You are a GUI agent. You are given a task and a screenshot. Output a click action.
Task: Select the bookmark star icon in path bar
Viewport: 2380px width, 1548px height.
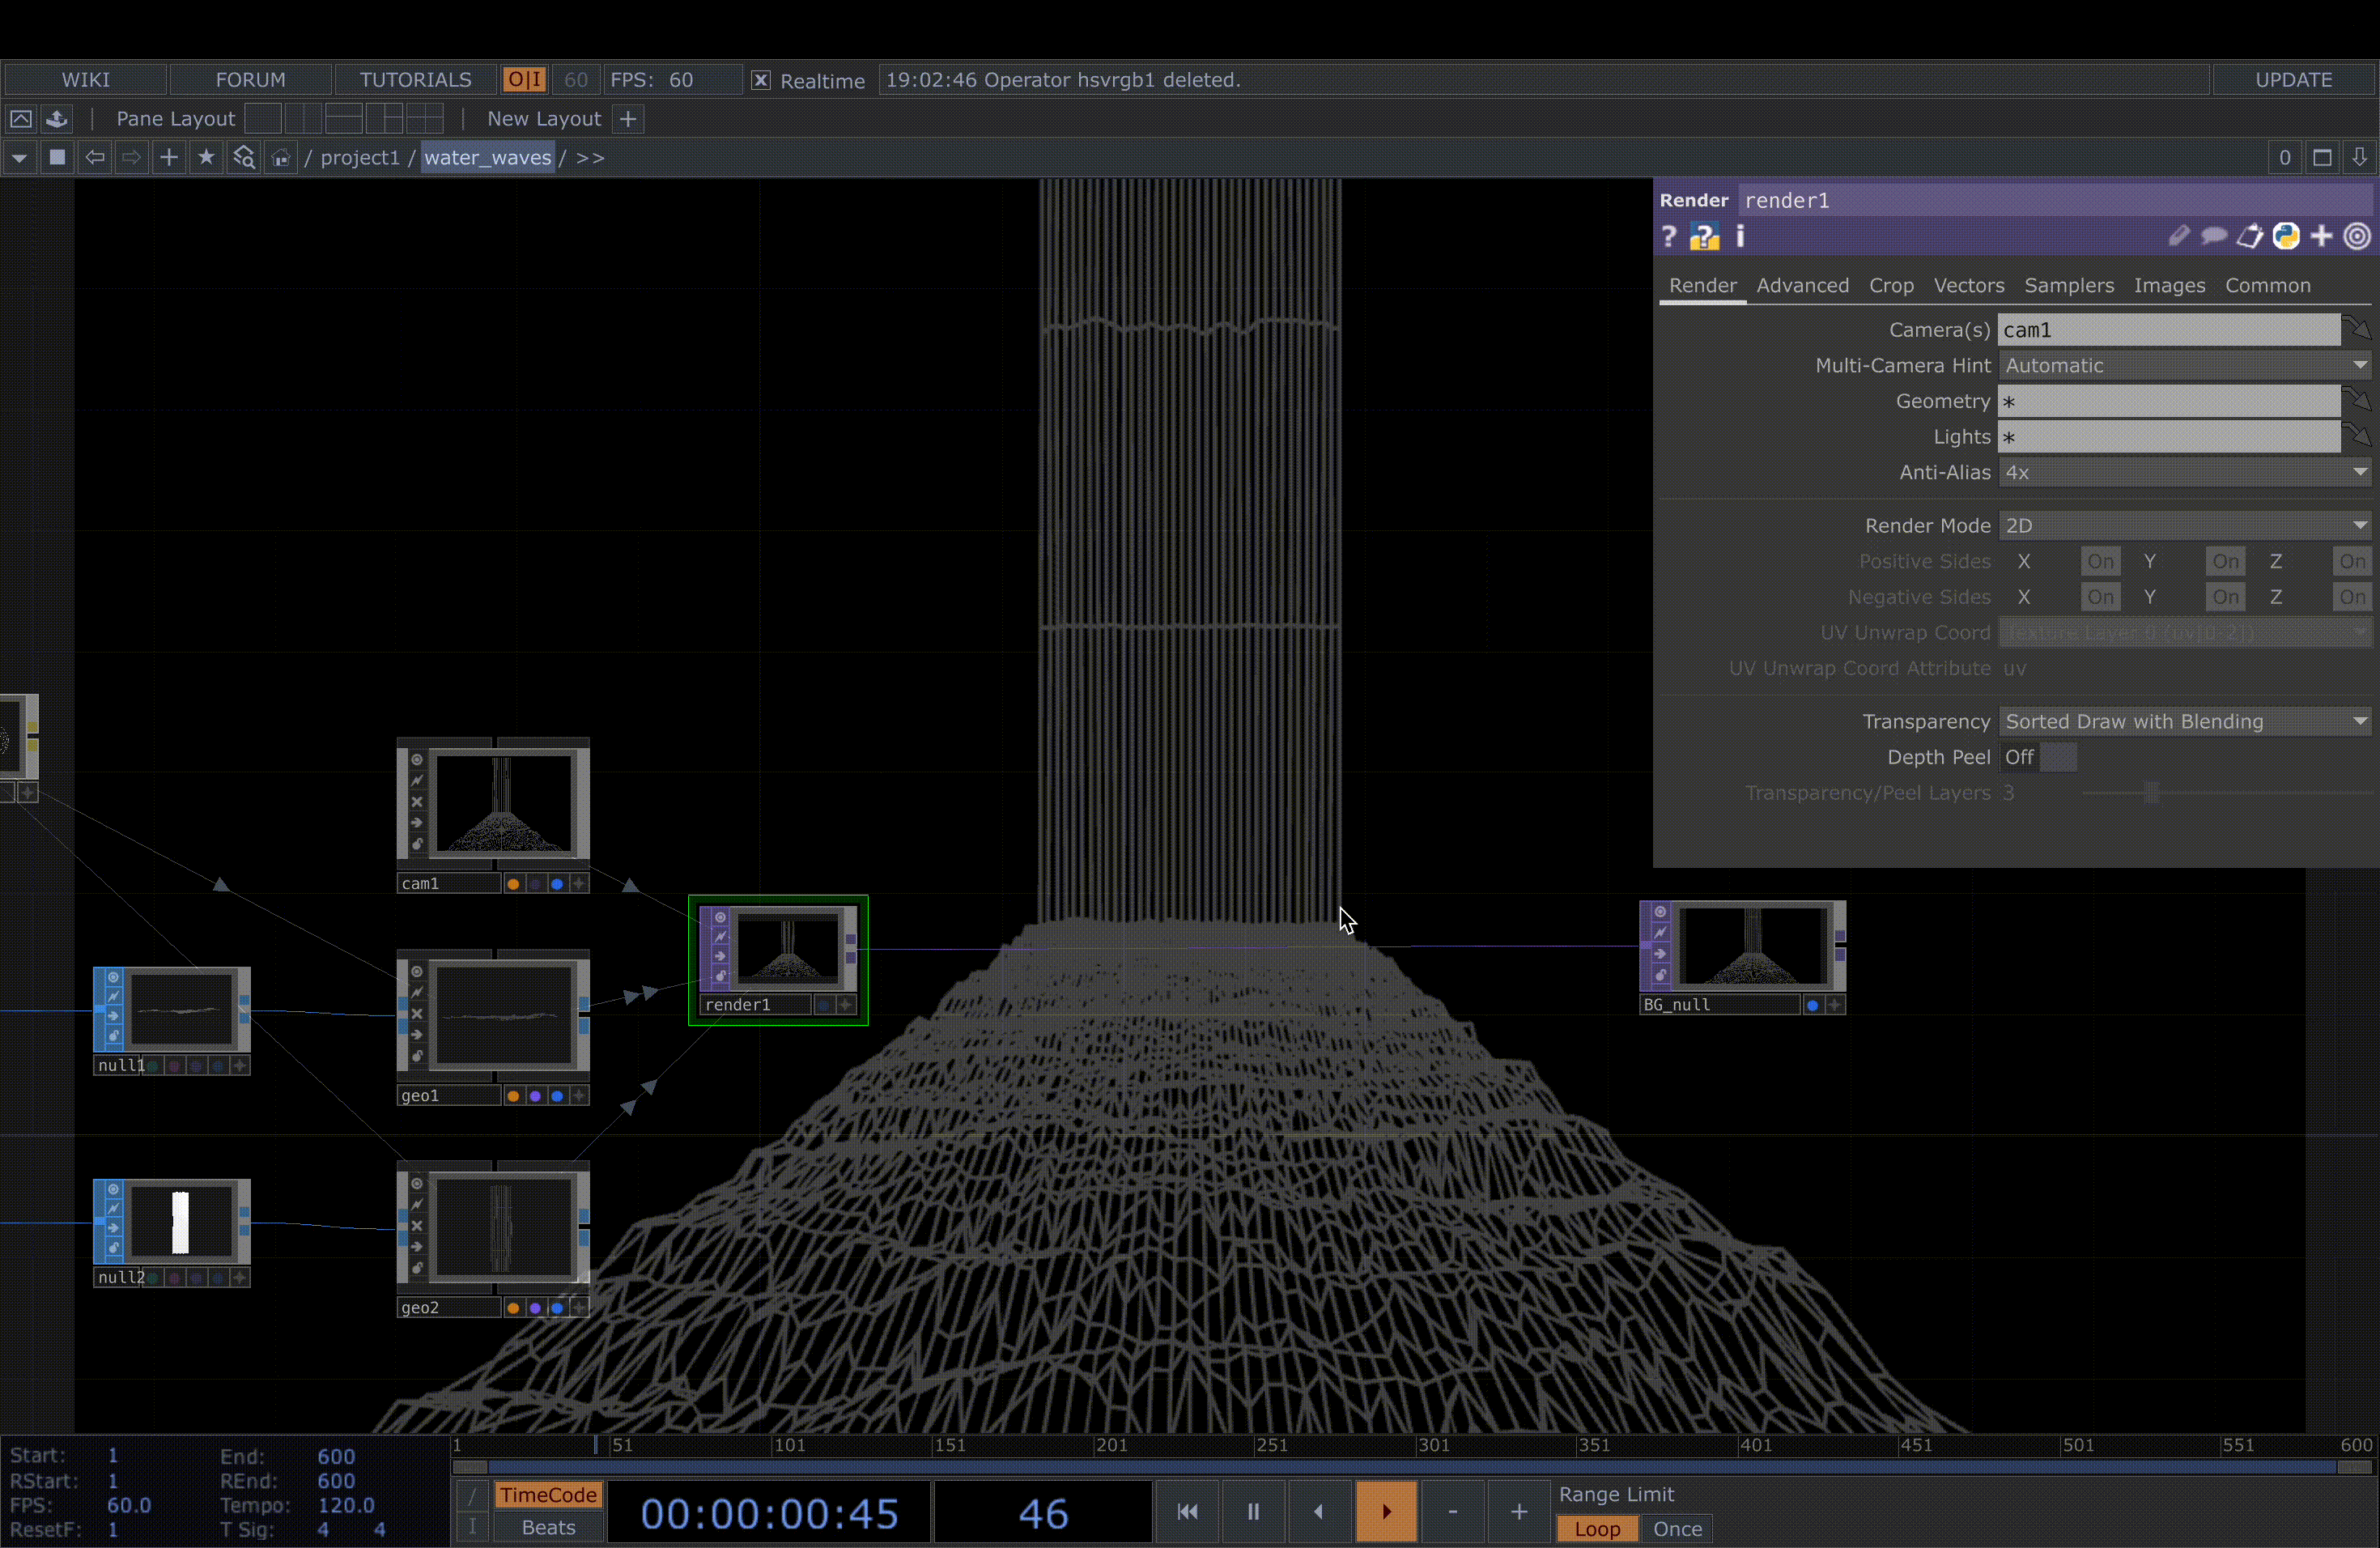click(x=206, y=157)
